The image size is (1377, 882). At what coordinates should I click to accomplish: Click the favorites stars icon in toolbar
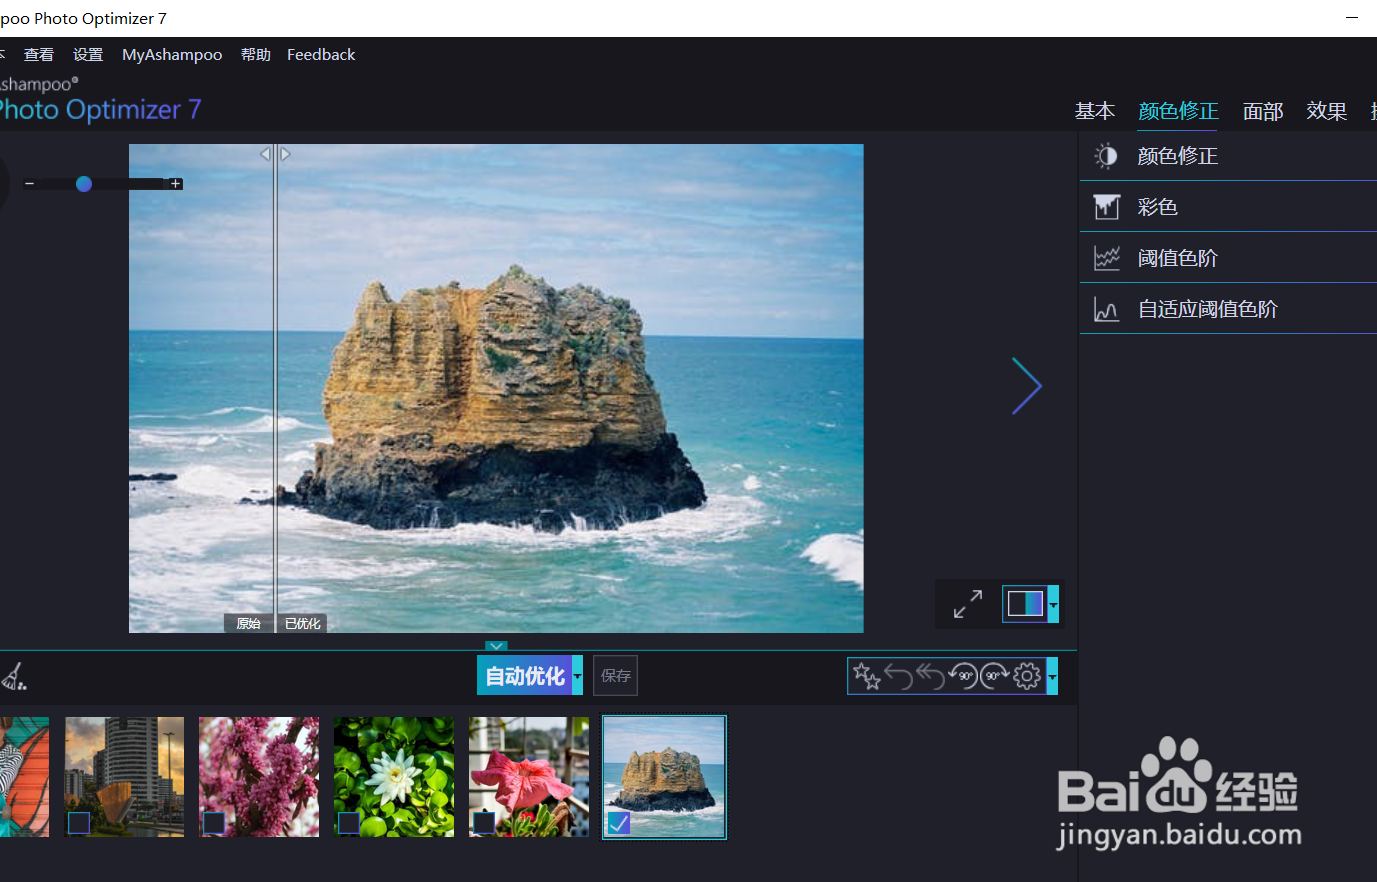click(866, 677)
